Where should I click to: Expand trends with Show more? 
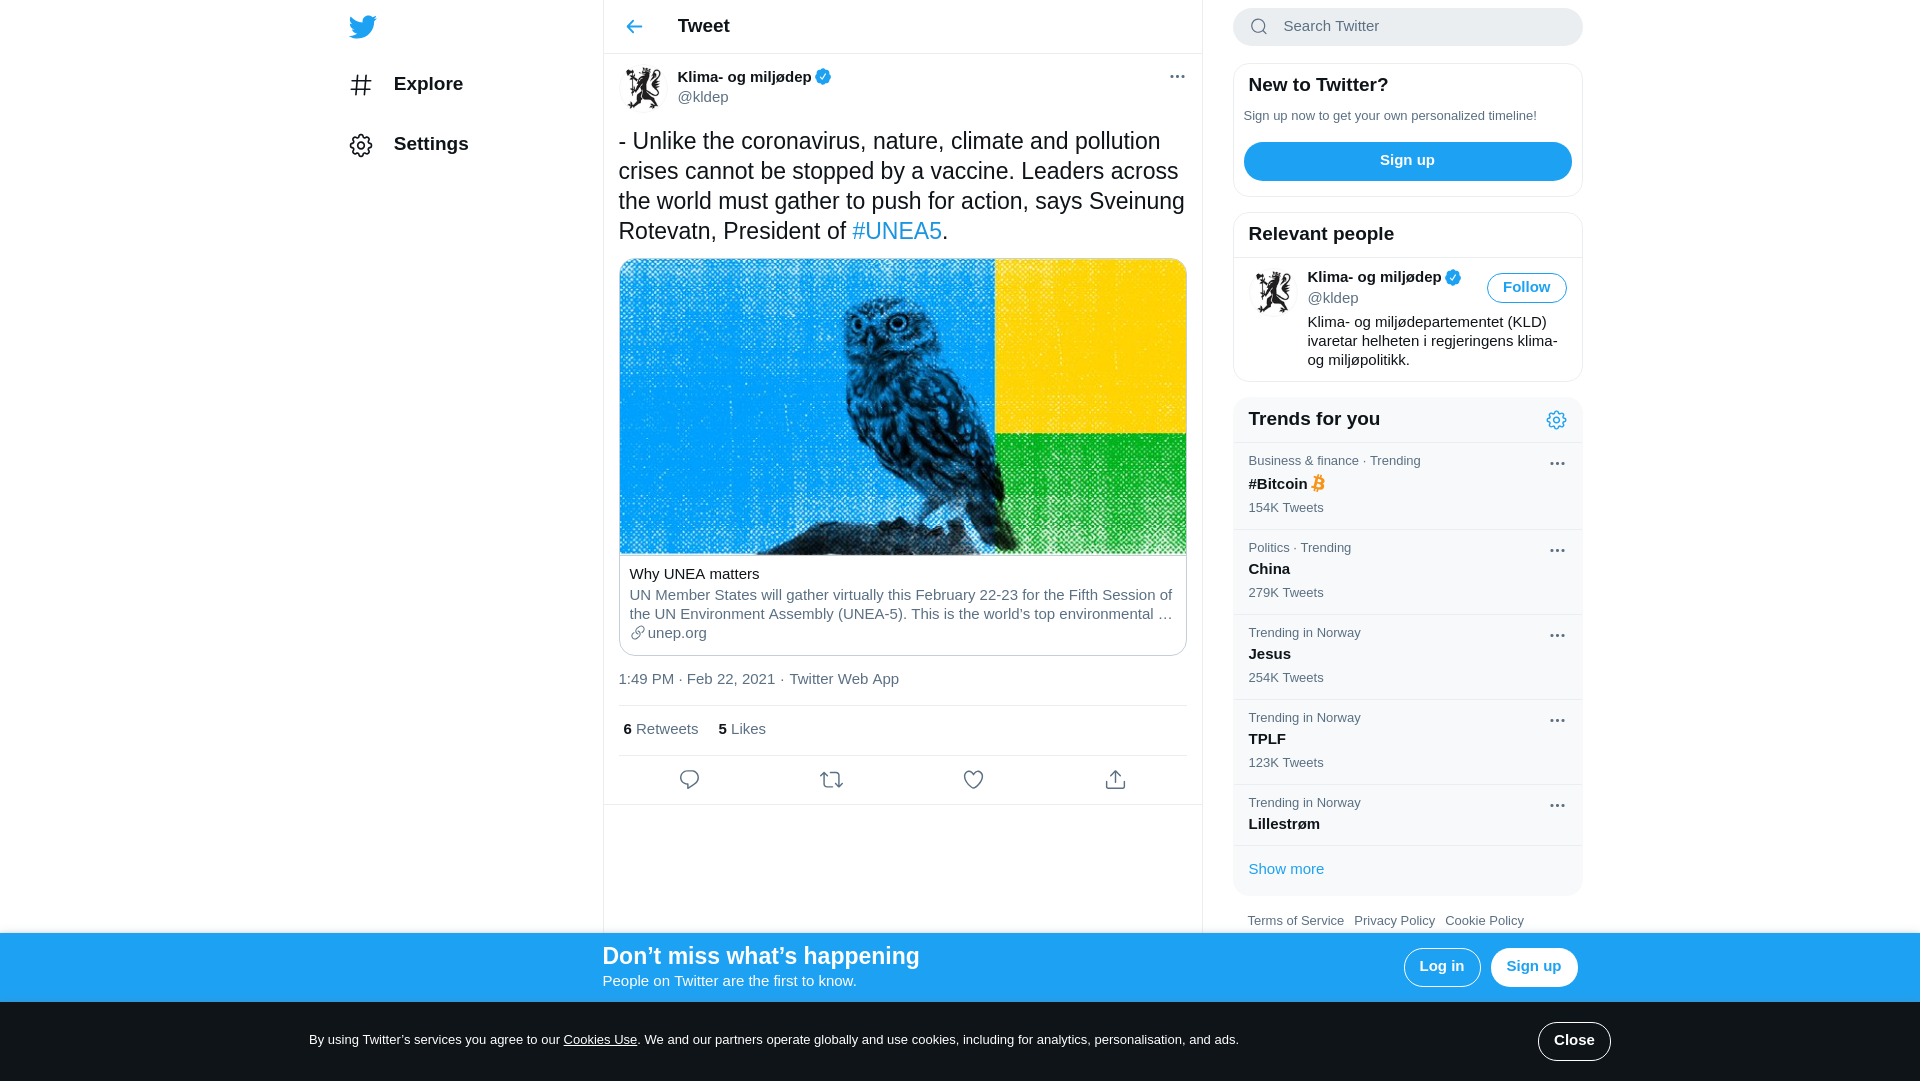click(x=1286, y=869)
